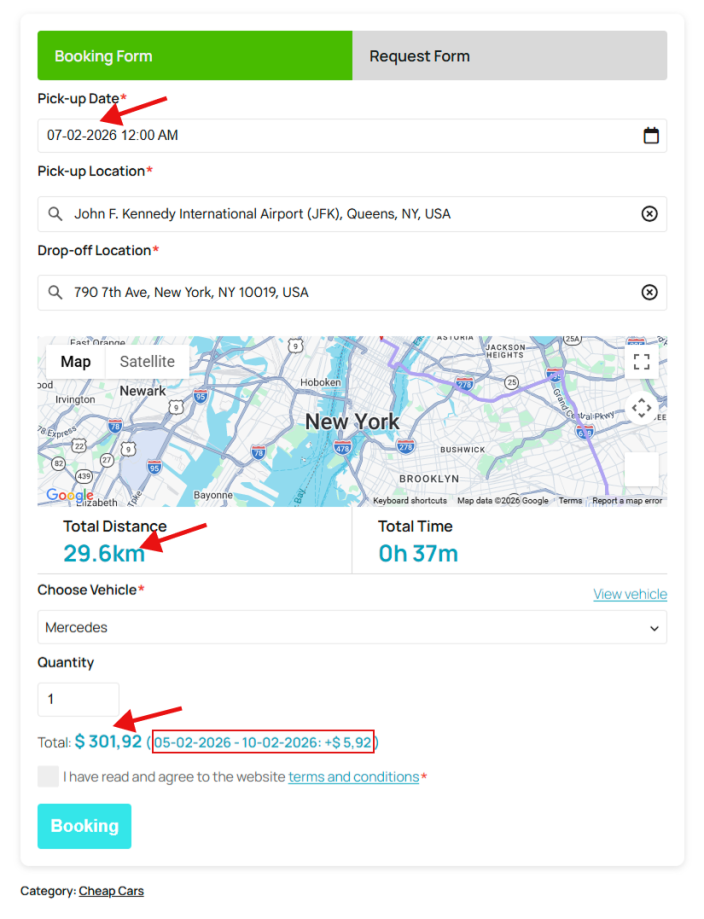Expand the Choose Vehicle dropdown
The image size is (704, 919).
[352, 628]
